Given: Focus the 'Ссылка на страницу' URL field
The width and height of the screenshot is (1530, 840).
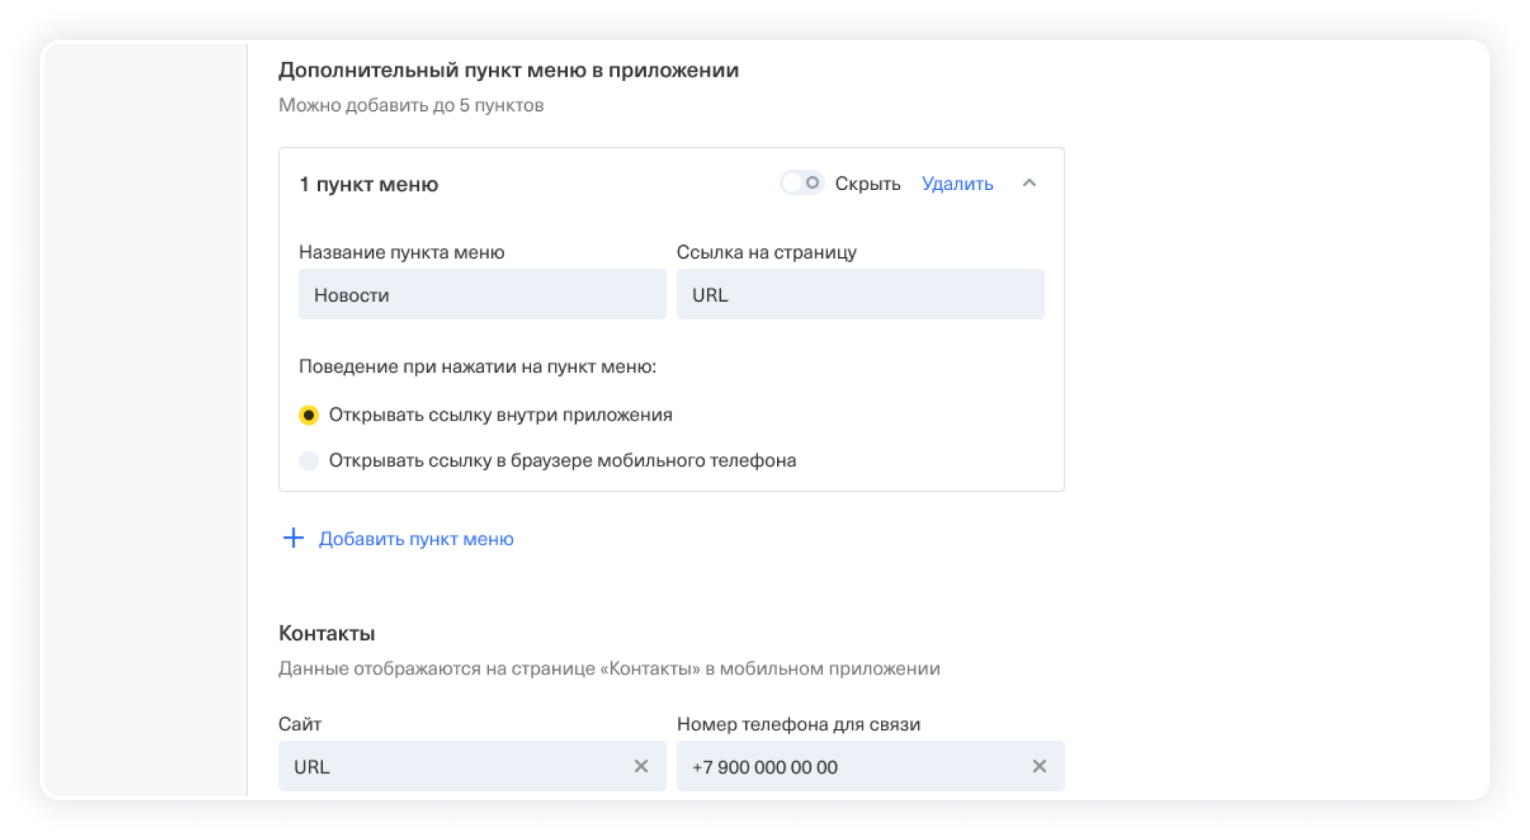Looking at the screenshot, I should point(860,295).
